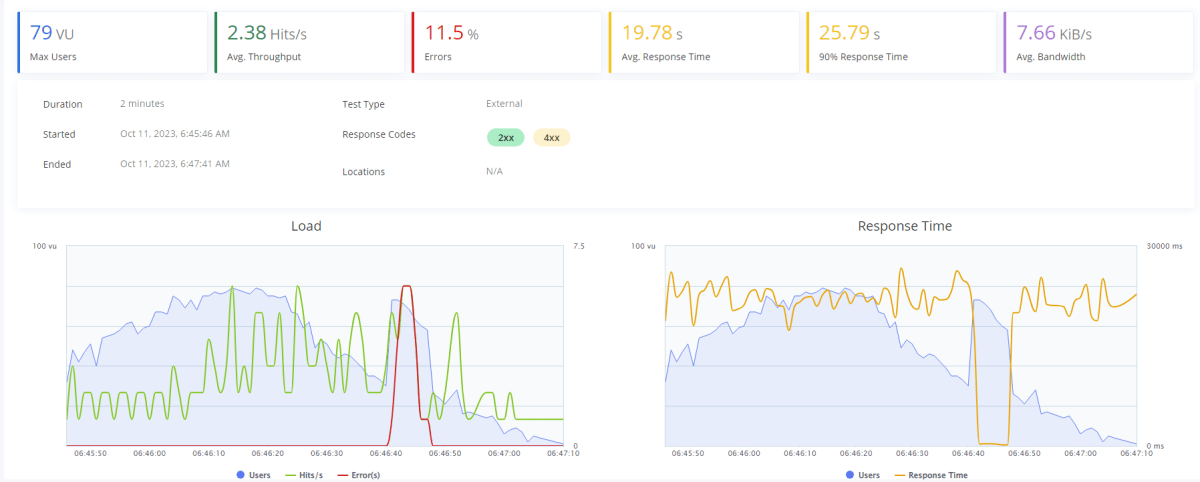Toggle Users legend in Load chart
This screenshot has height=482, width=1200.
pyautogui.click(x=253, y=475)
